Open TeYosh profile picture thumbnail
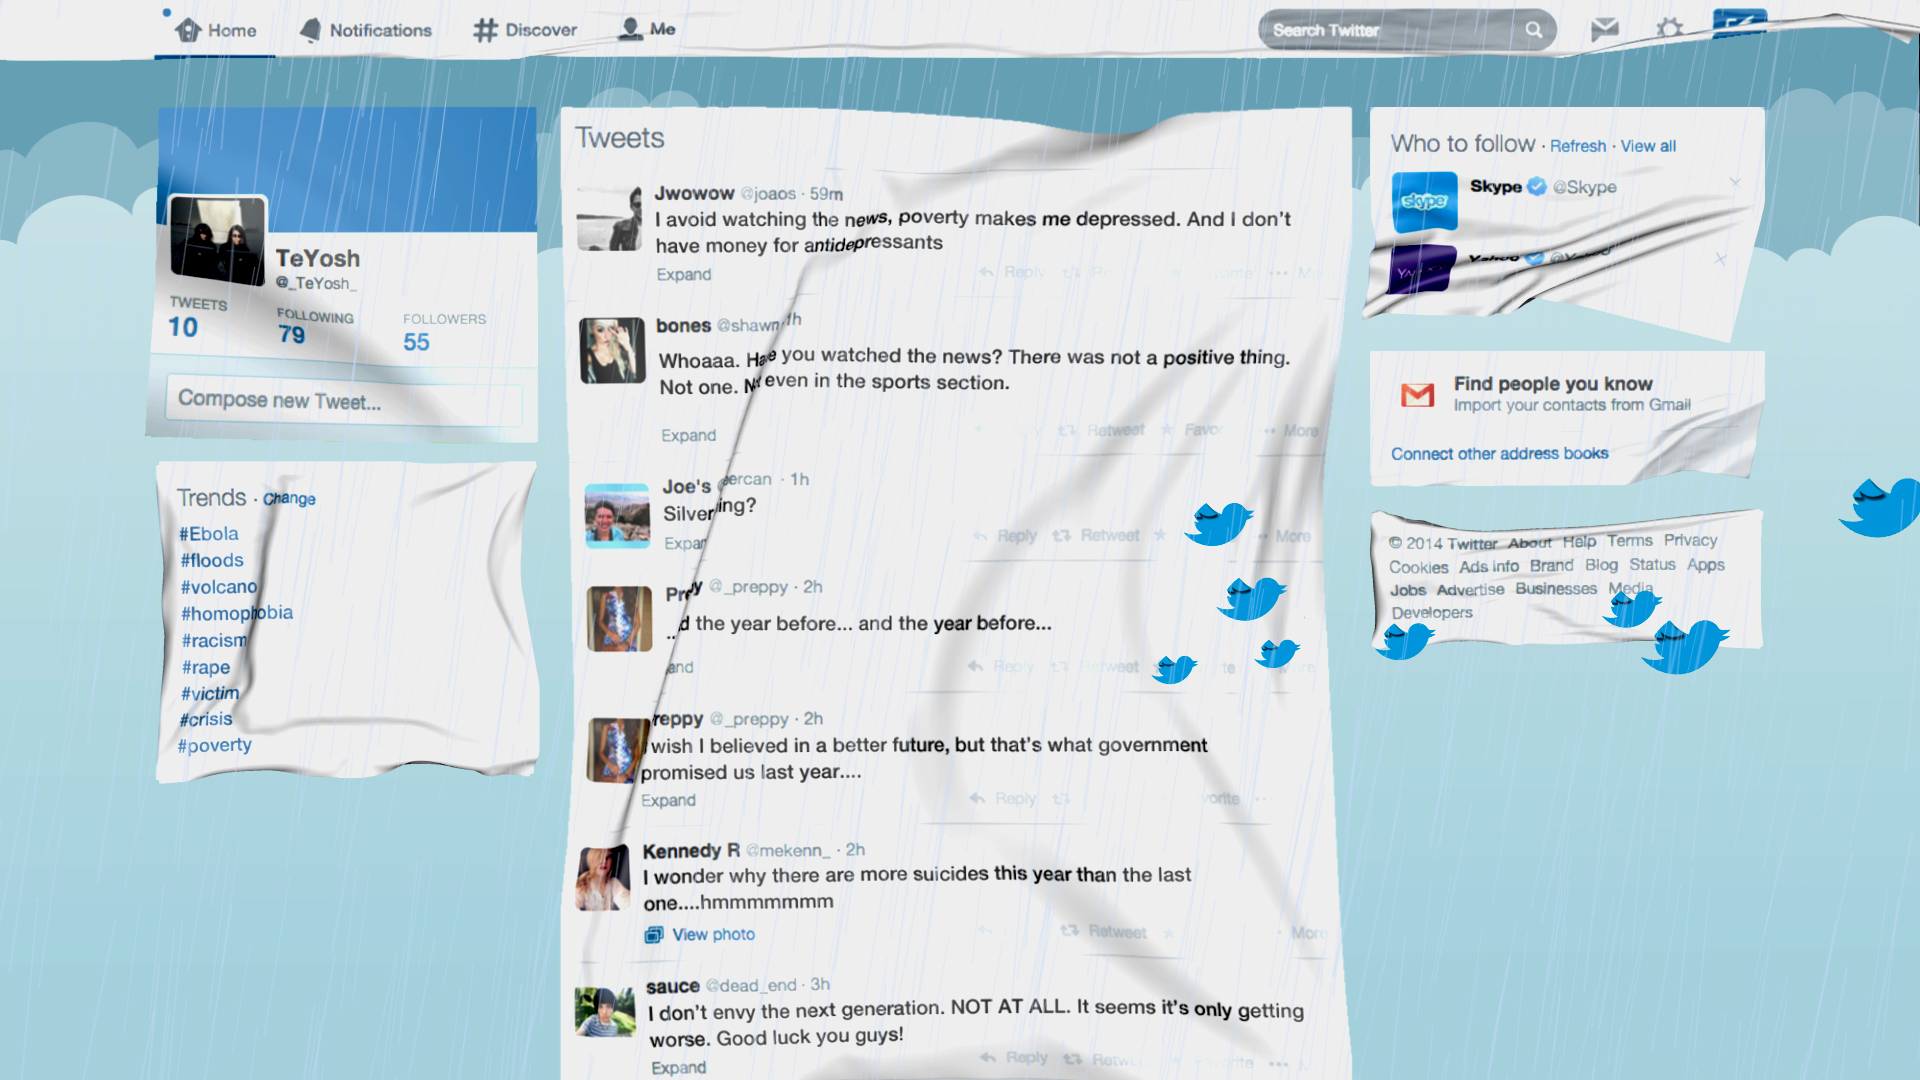 (x=218, y=239)
